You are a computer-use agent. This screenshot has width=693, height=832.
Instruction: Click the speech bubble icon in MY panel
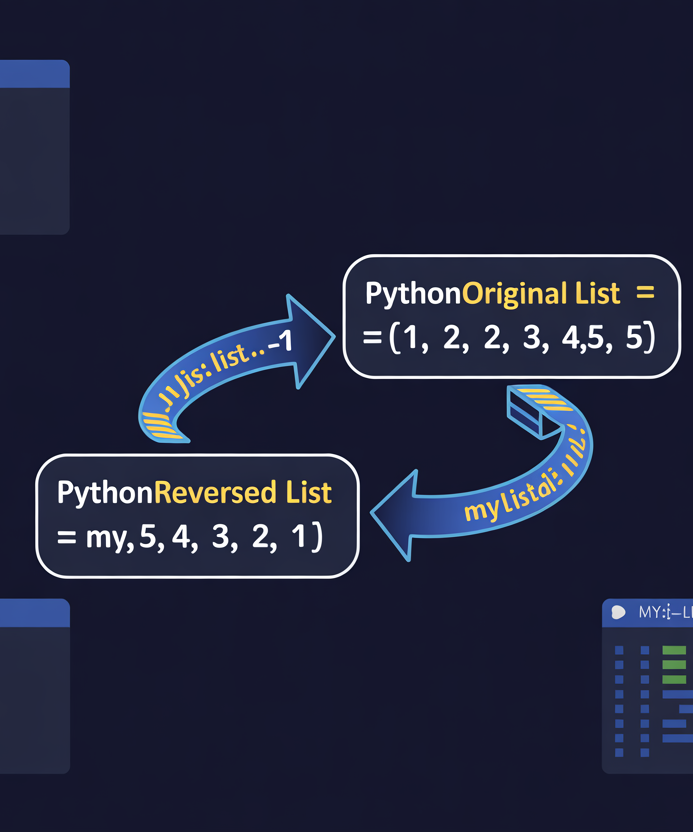[x=619, y=612]
